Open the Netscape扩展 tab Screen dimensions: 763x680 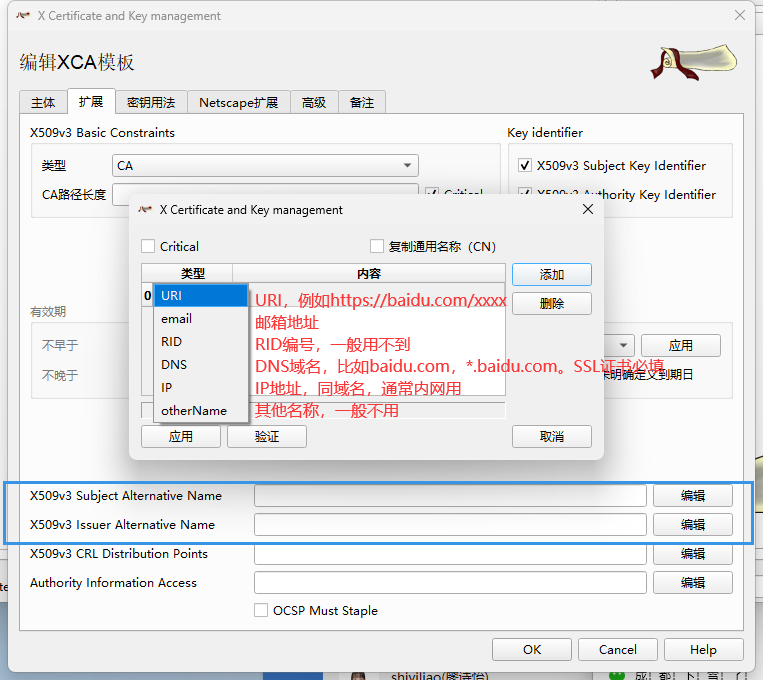(x=238, y=102)
